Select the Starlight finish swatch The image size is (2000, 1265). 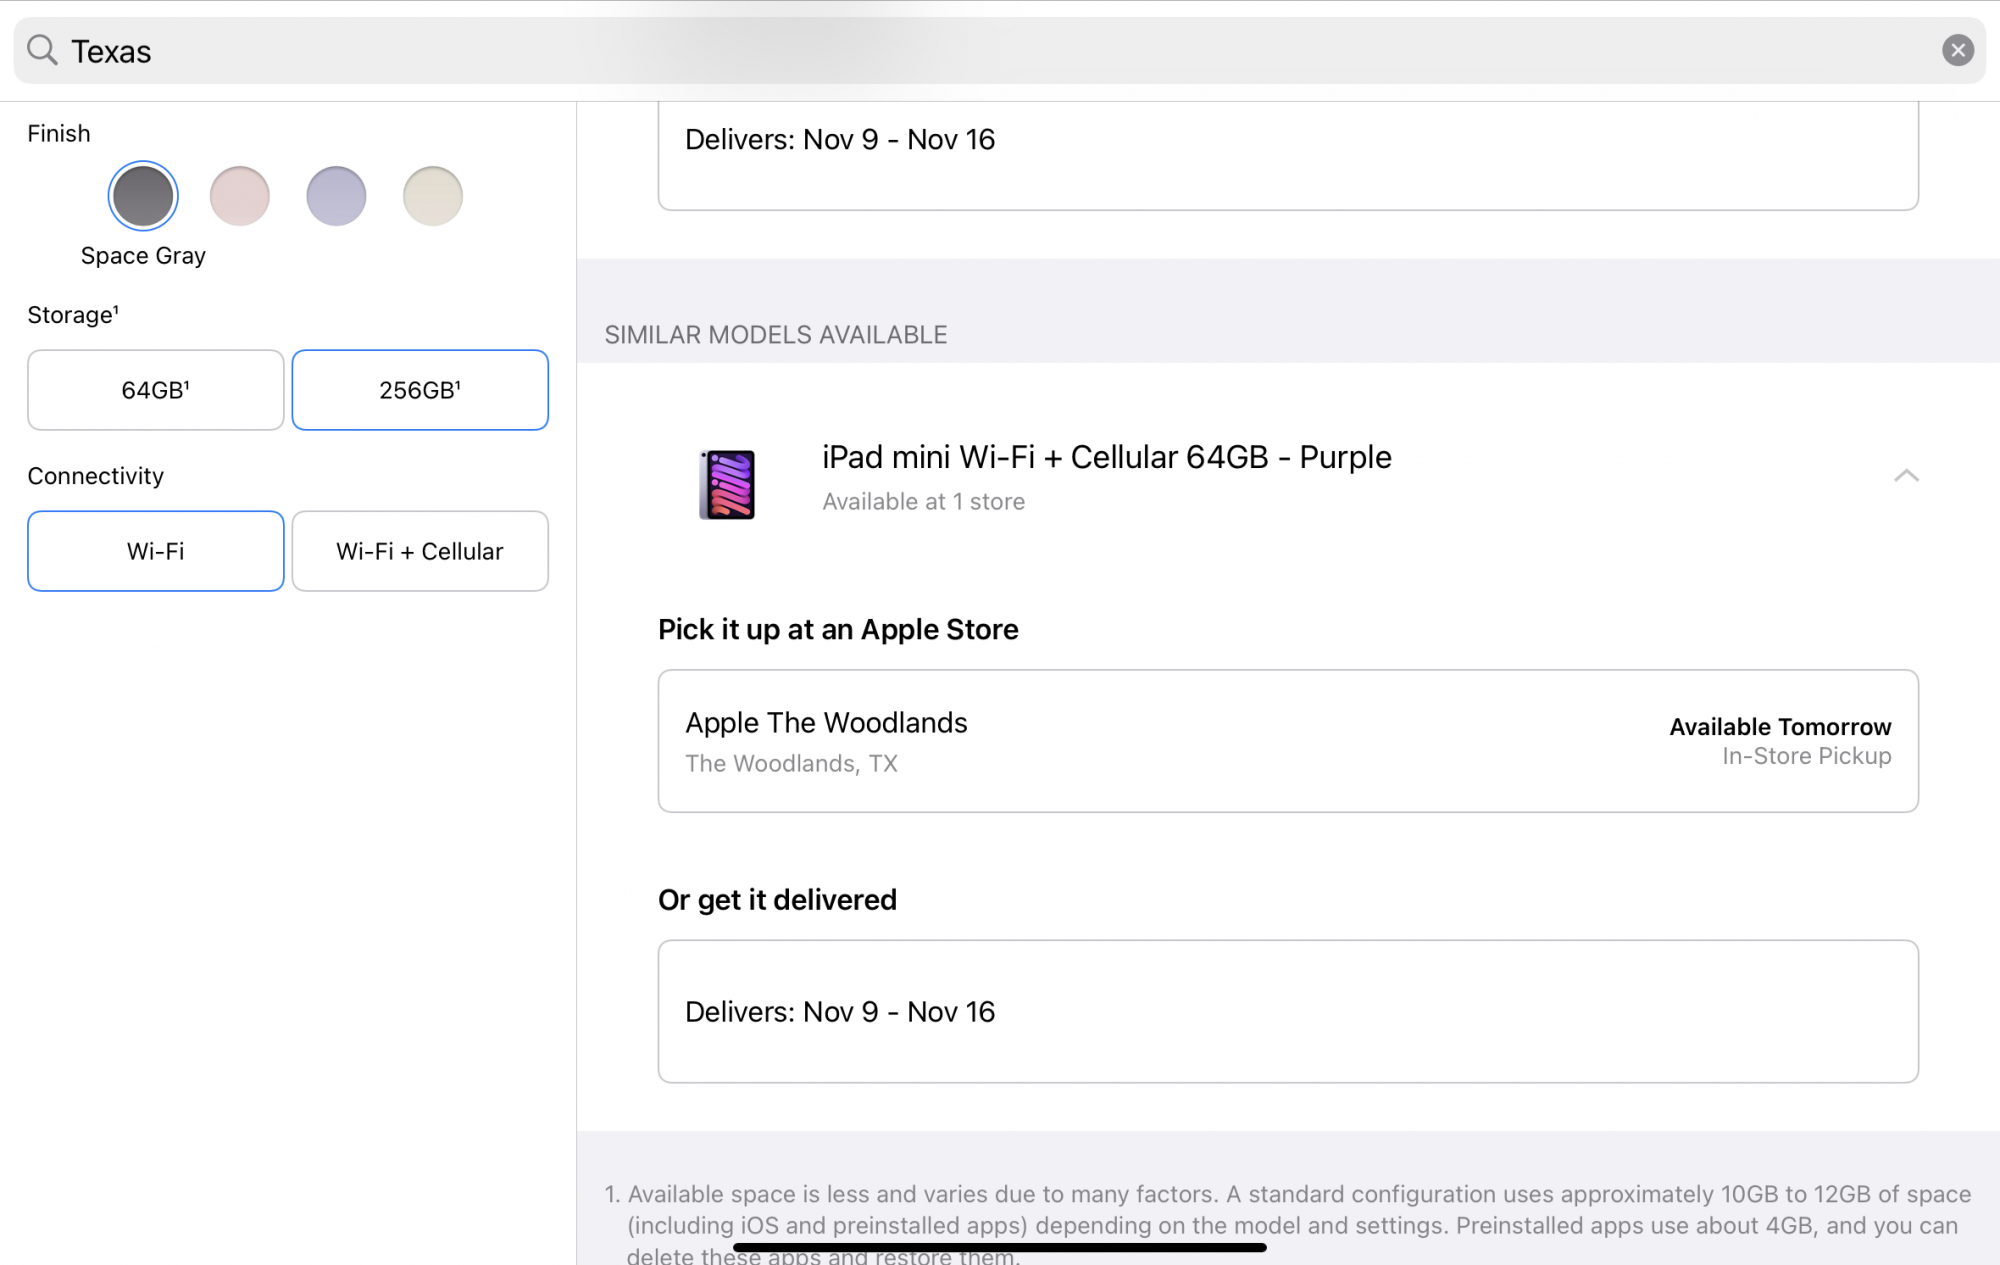(x=432, y=196)
